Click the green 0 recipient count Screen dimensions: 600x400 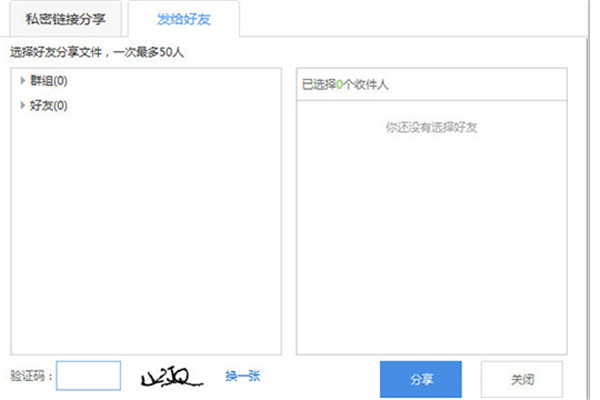point(340,85)
